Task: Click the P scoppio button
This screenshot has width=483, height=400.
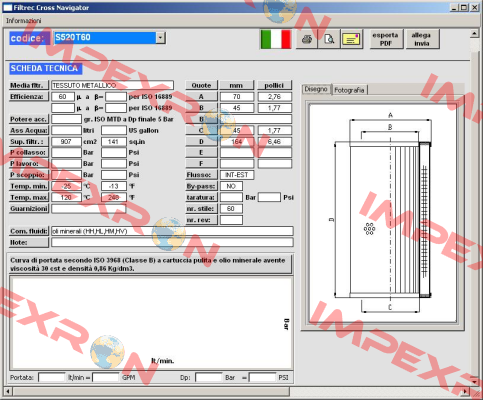Action: pyautogui.click(x=29, y=175)
